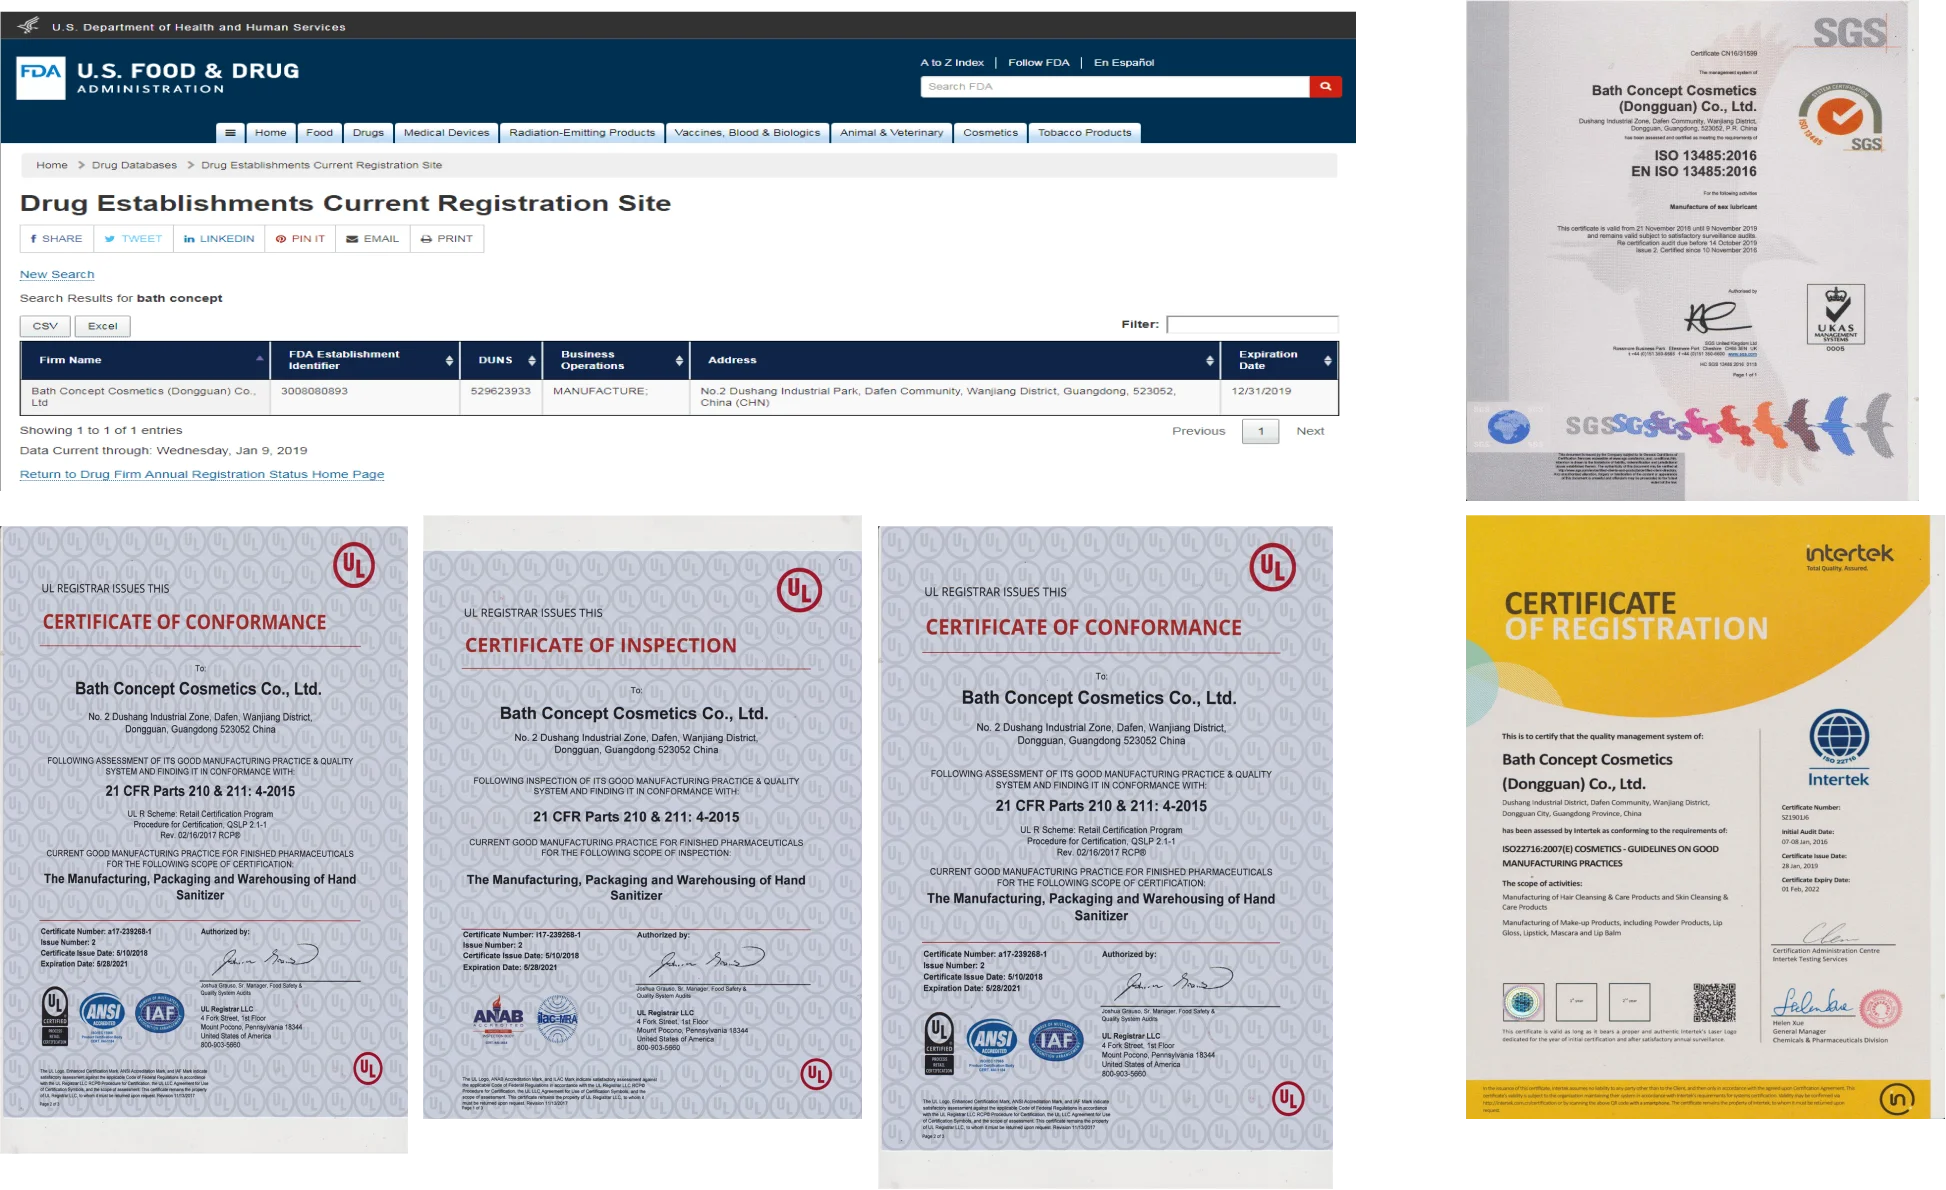Sort table by Firm Name column arrow
The height and width of the screenshot is (1190, 1946).
click(259, 359)
